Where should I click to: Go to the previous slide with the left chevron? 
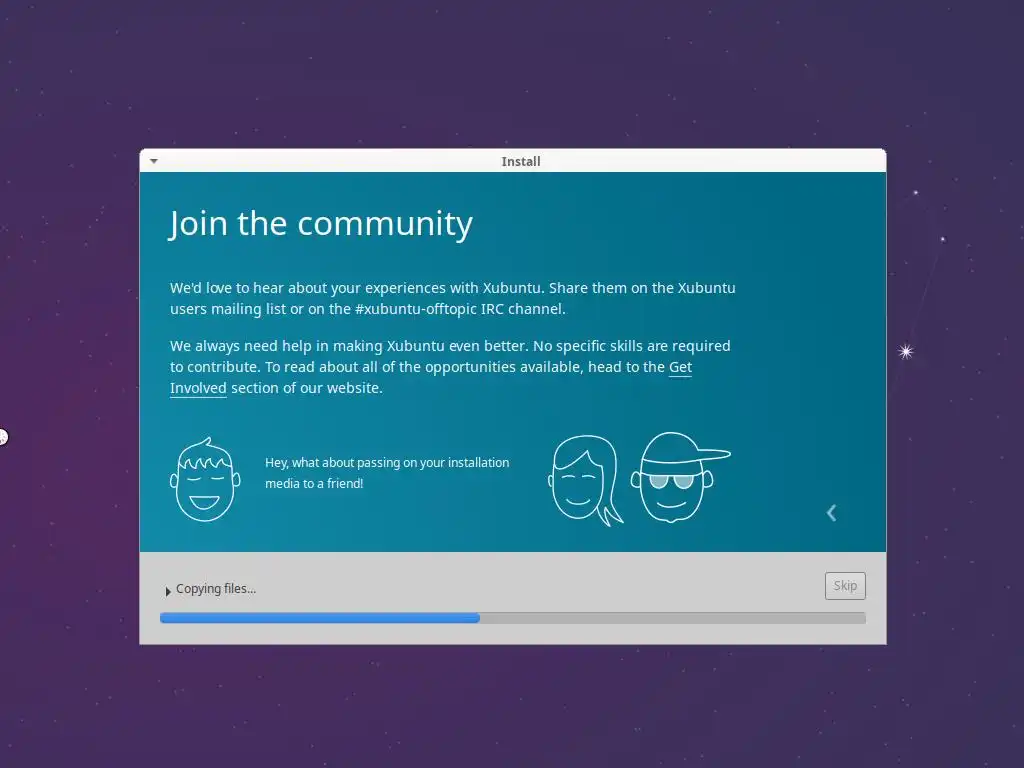pyautogui.click(x=831, y=513)
